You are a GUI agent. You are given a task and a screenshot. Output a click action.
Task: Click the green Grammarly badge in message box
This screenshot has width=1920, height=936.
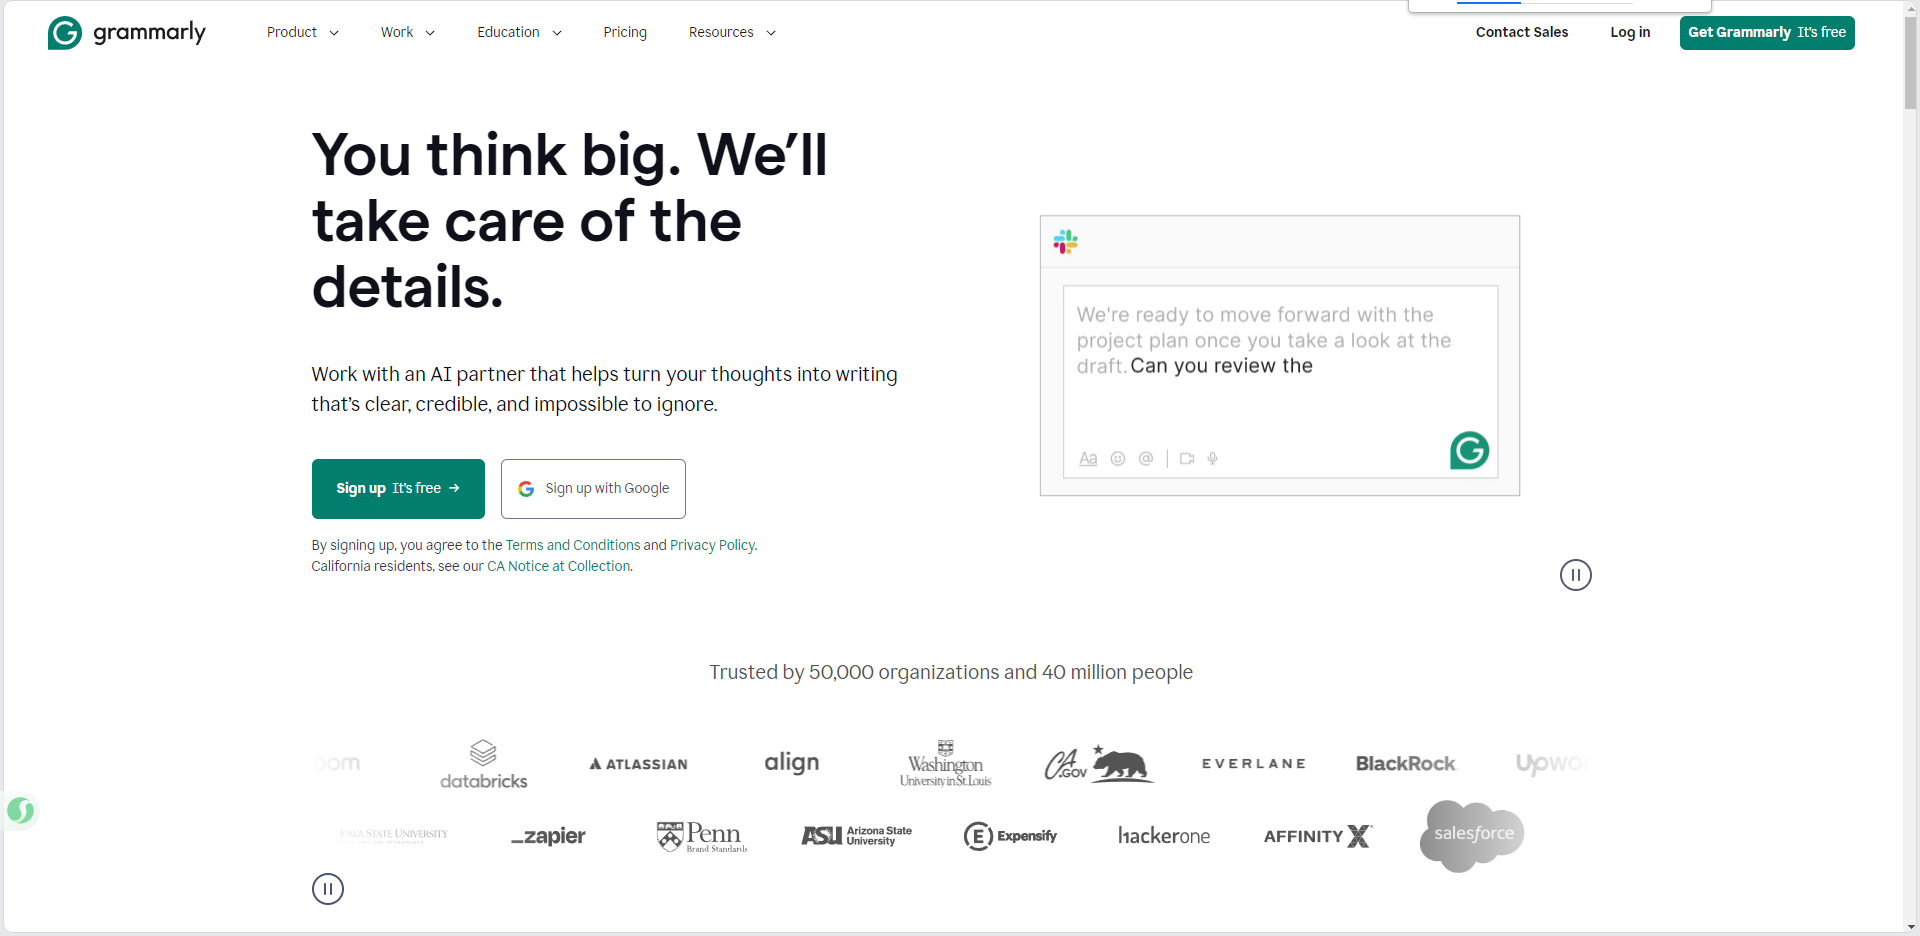click(1469, 451)
